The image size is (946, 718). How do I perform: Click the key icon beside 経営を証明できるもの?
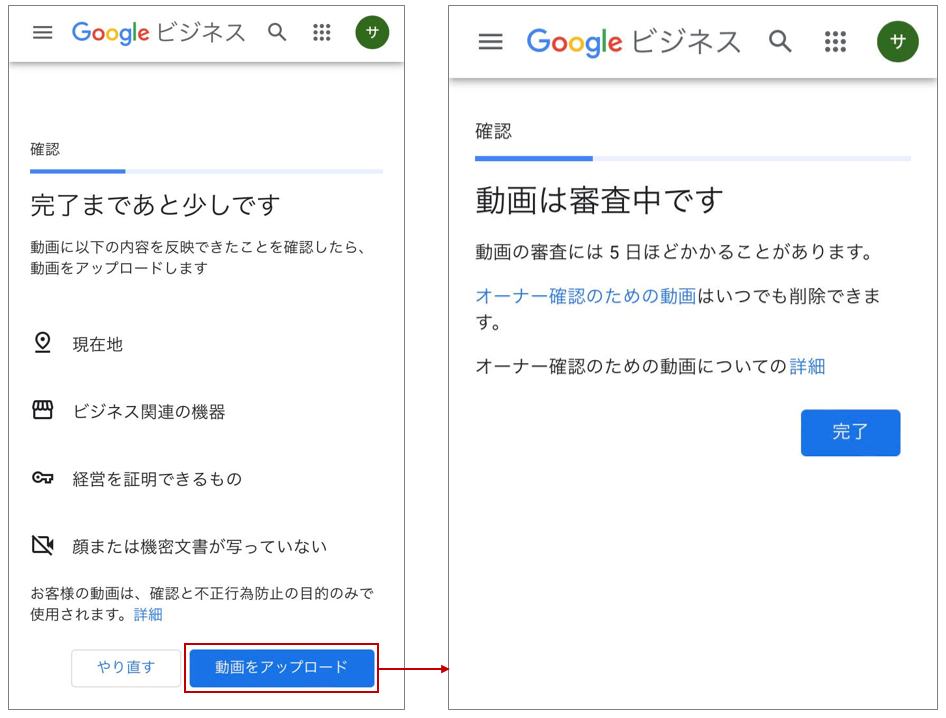pos(42,478)
